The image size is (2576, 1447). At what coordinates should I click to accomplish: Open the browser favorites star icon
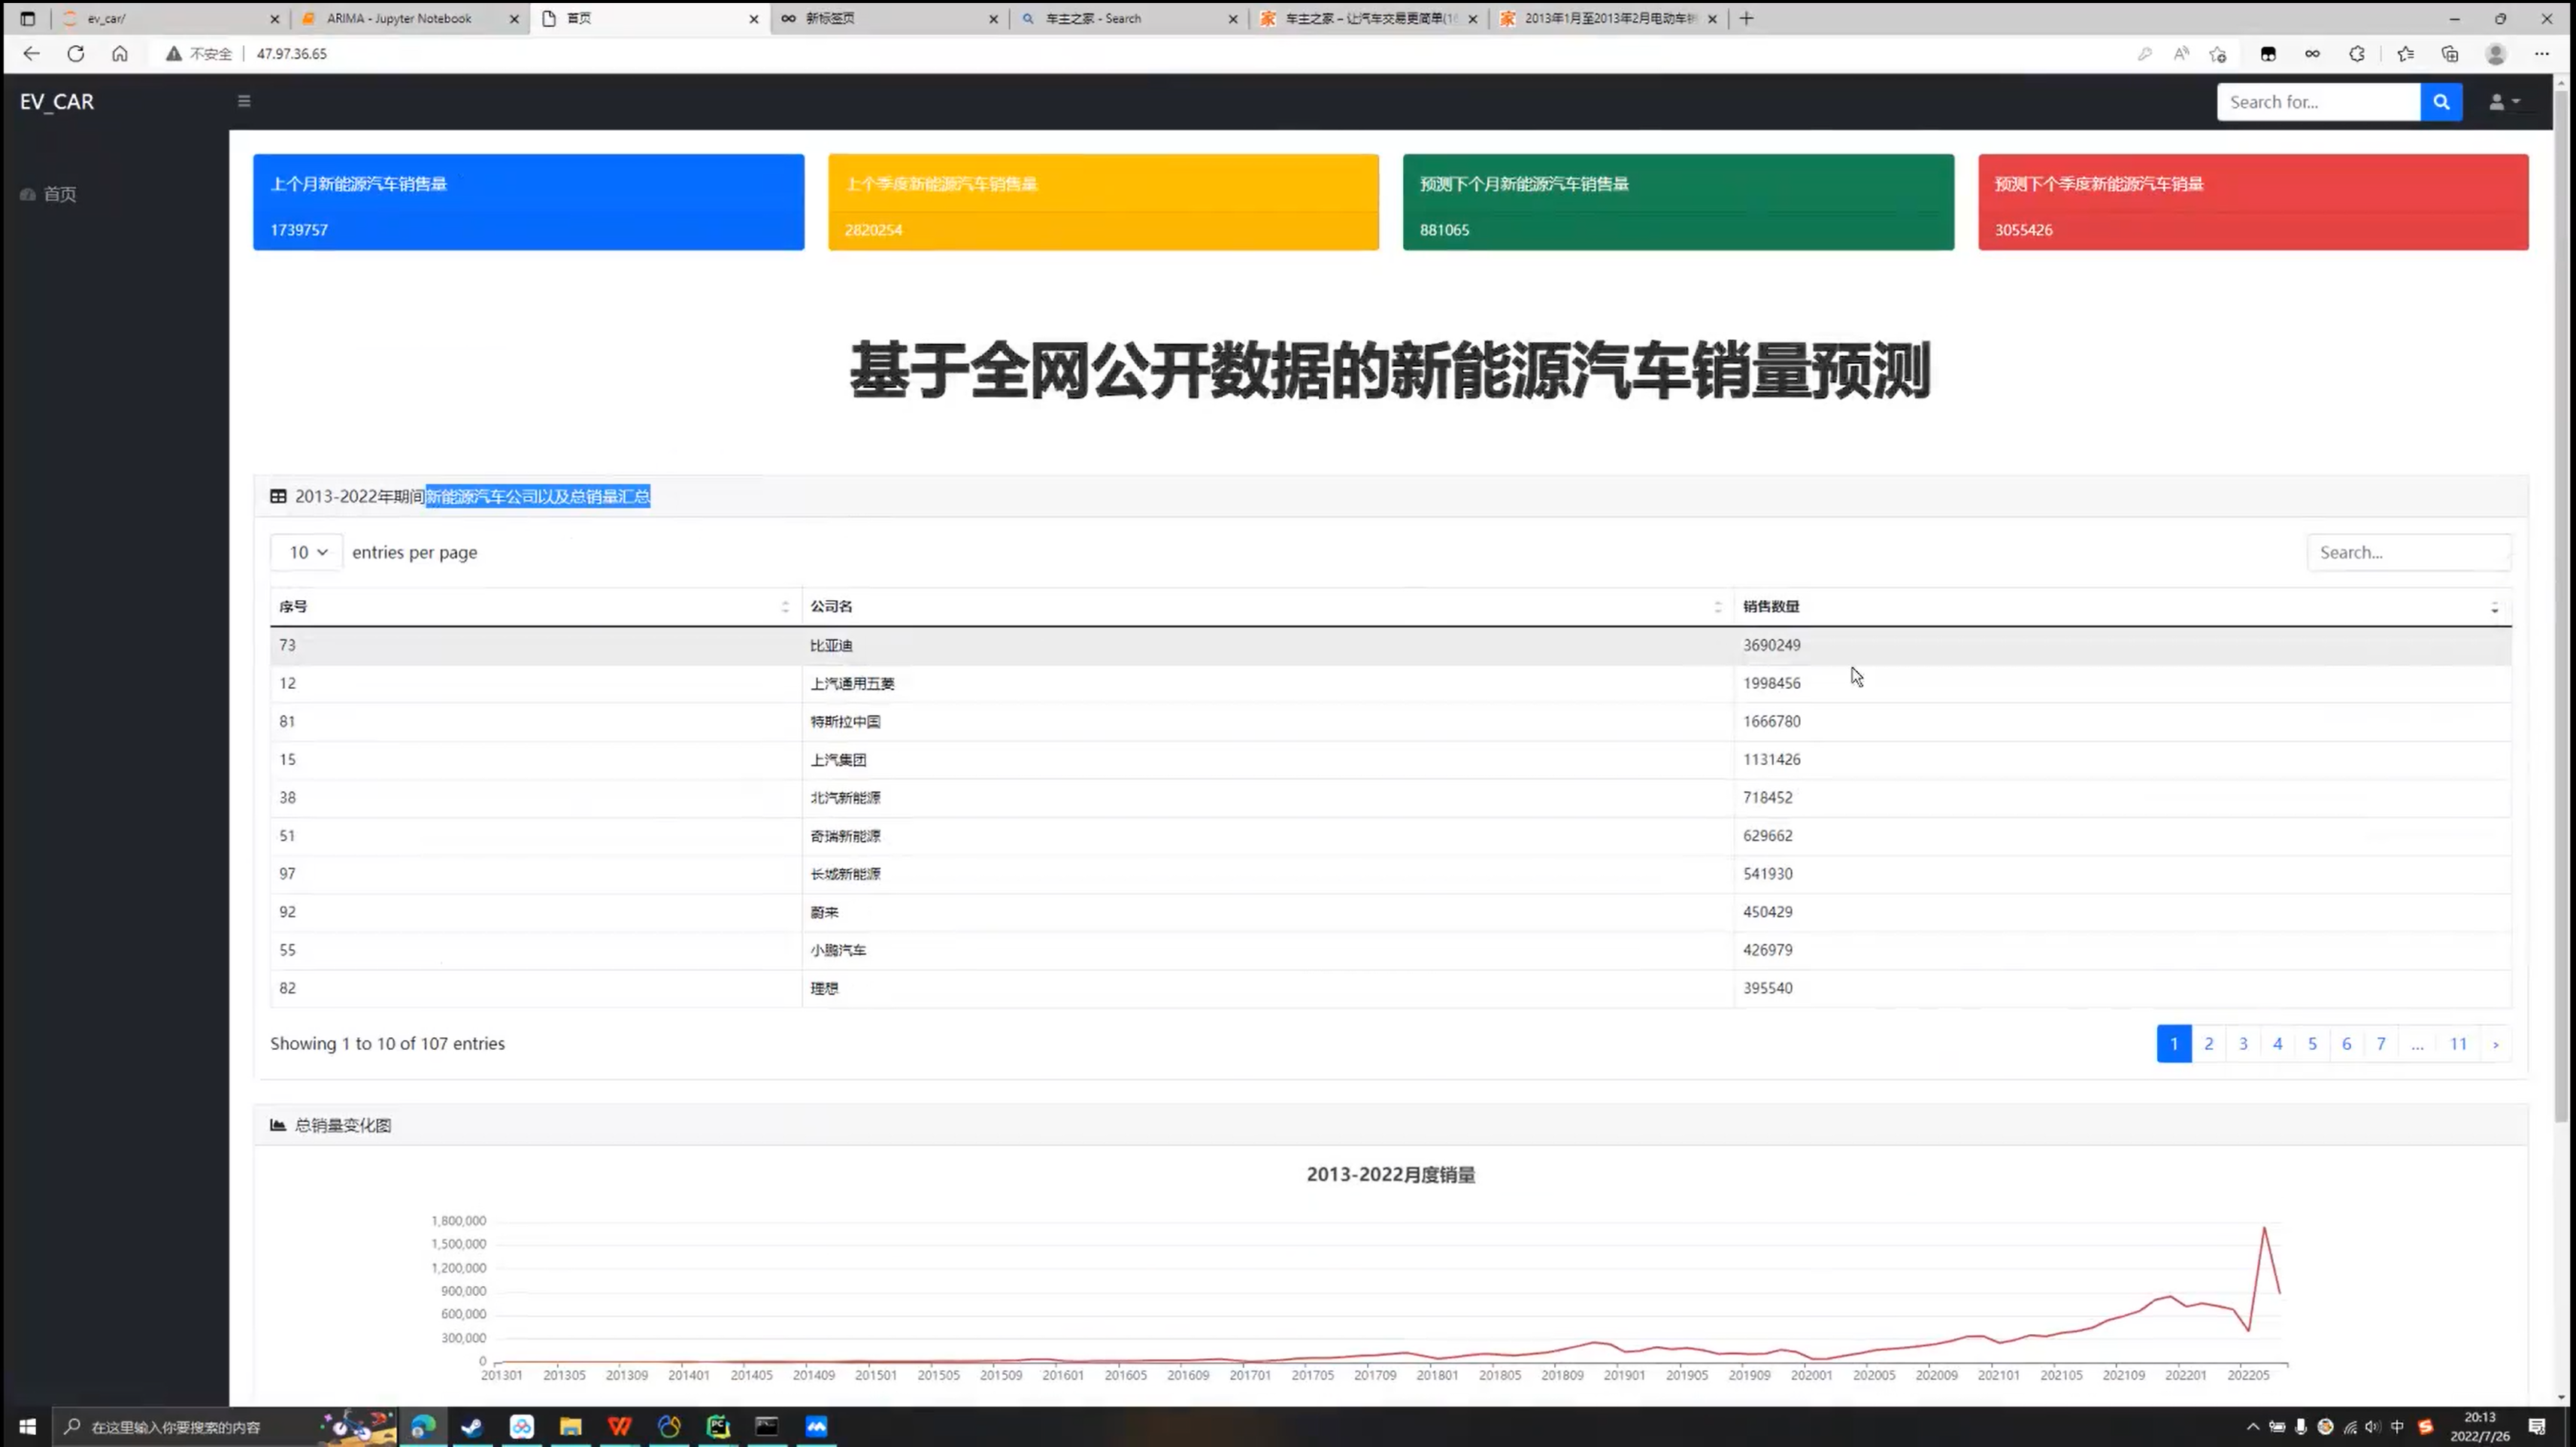click(2405, 54)
